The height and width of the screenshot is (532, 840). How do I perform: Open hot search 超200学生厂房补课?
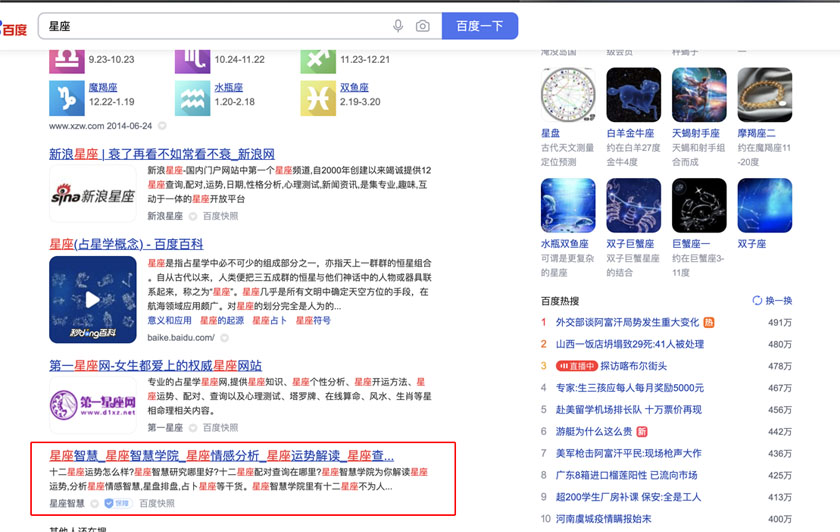coord(628,497)
